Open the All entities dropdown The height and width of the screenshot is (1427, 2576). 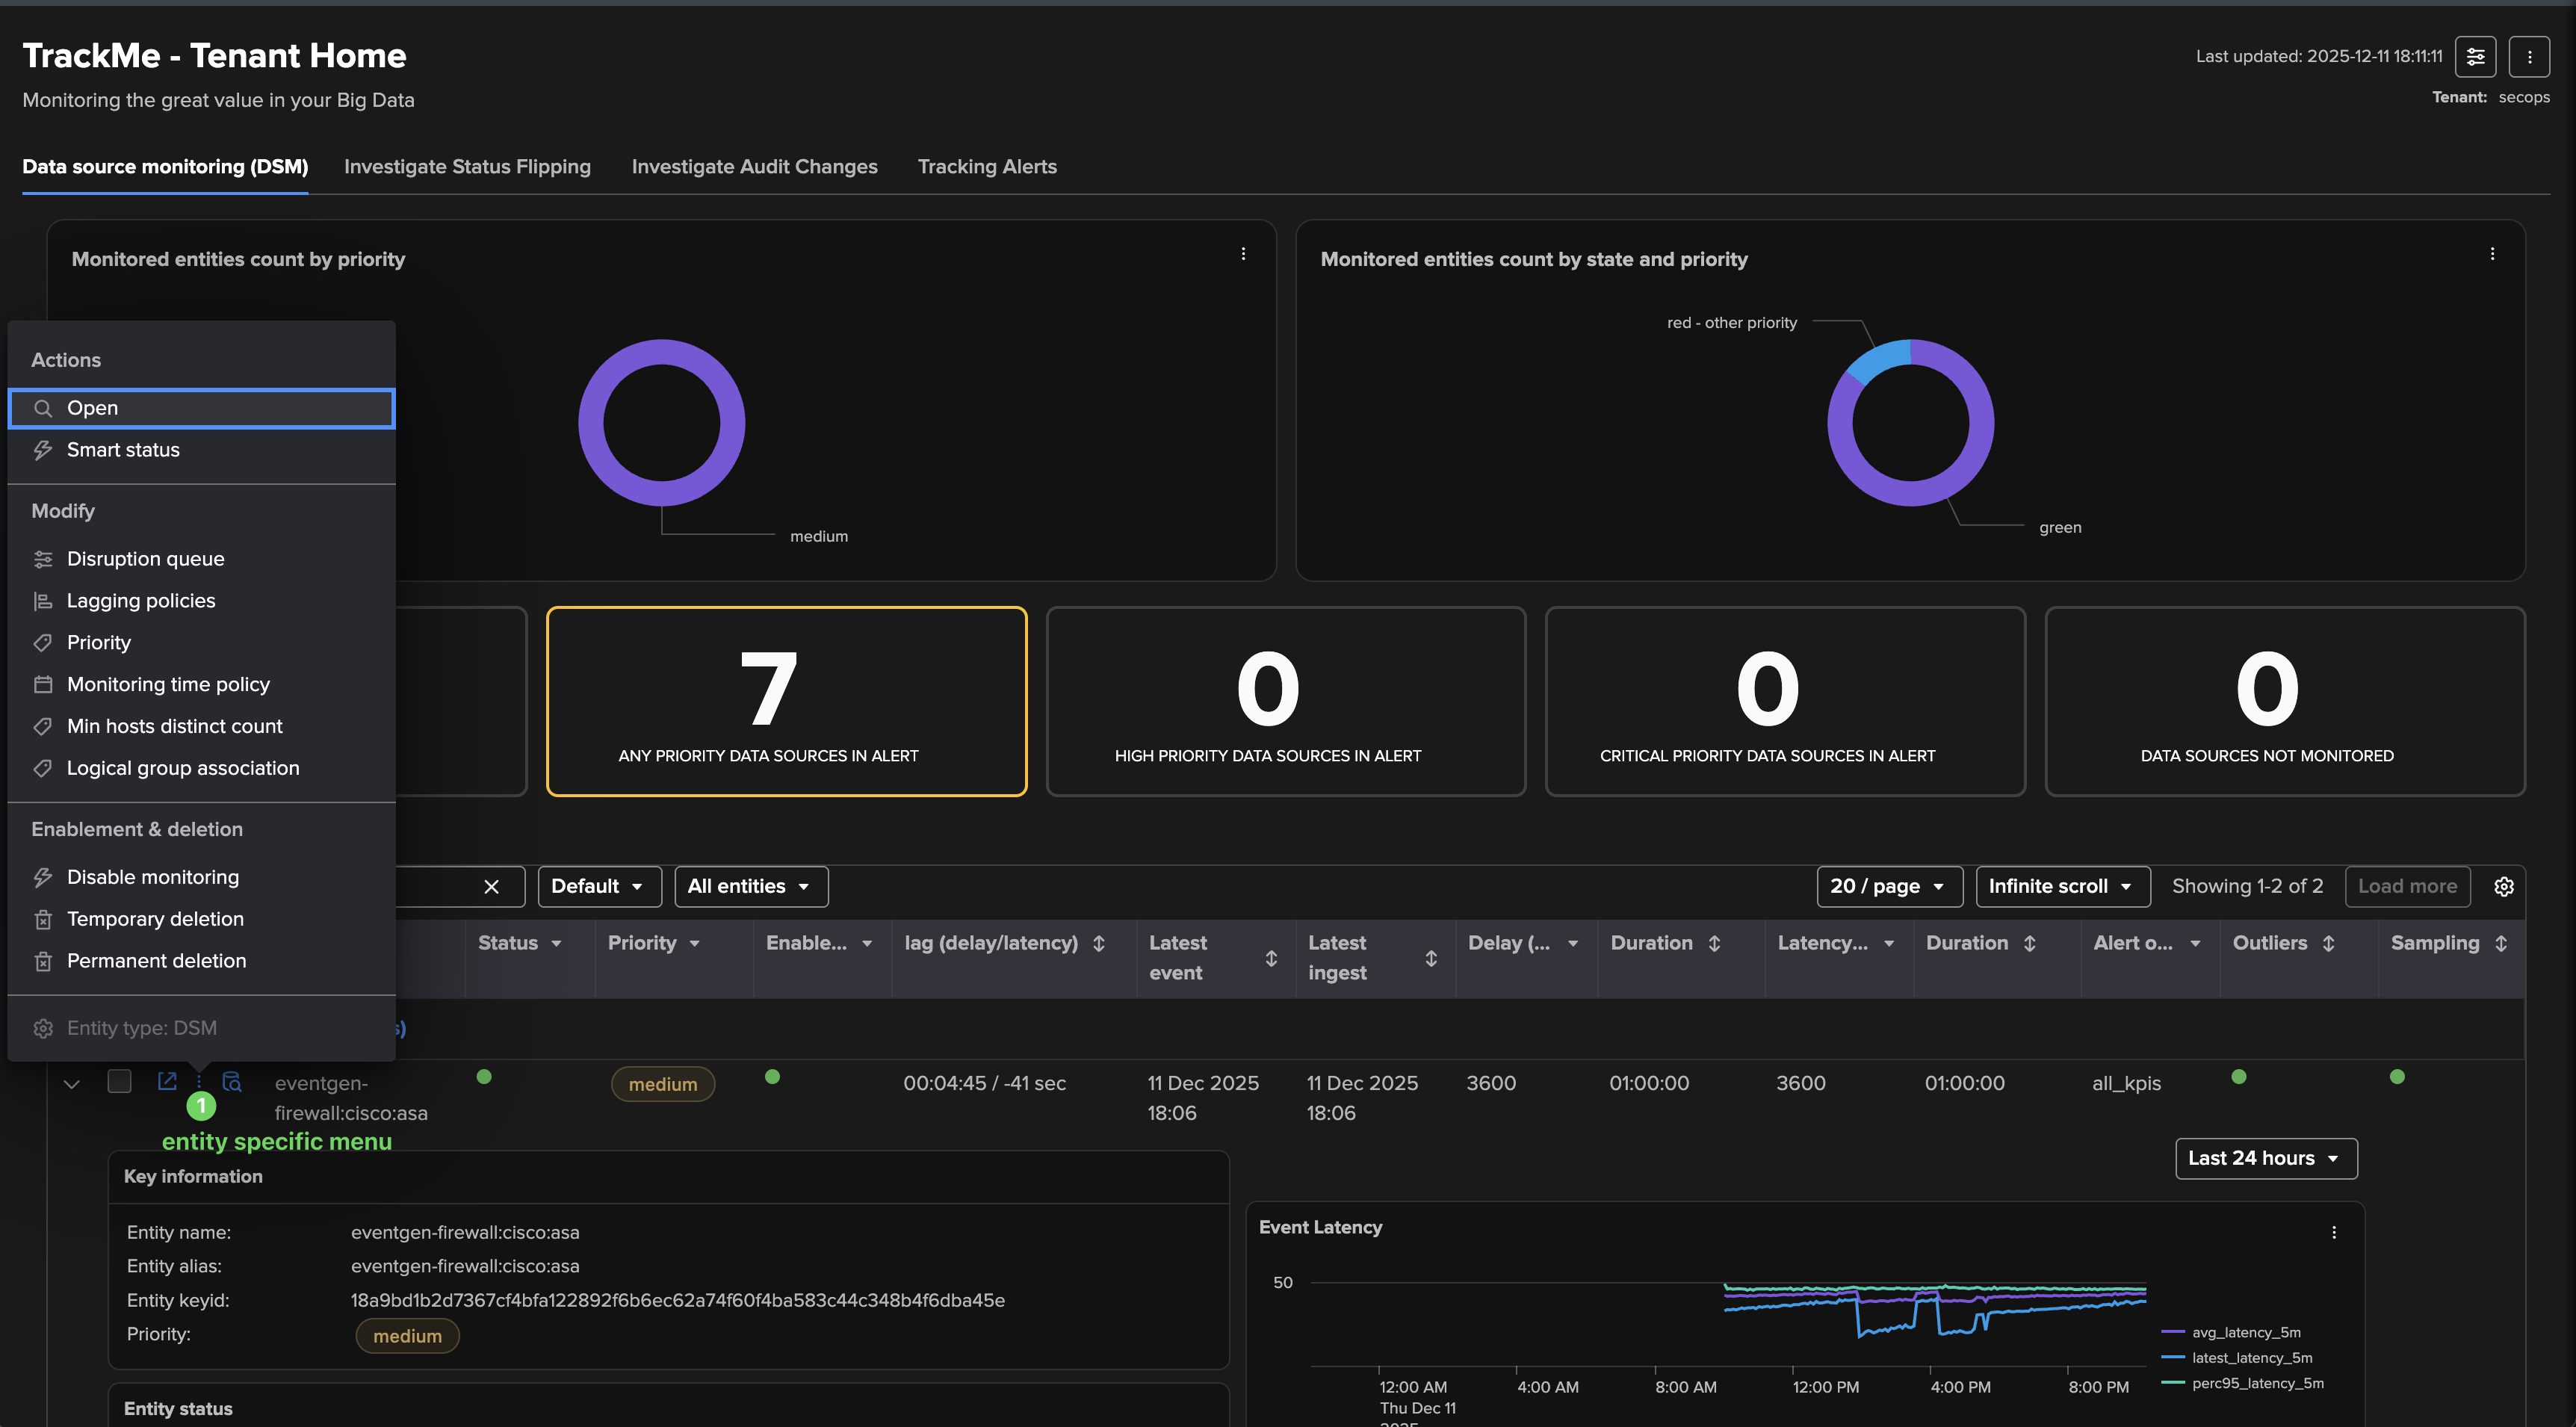pyautogui.click(x=750, y=887)
